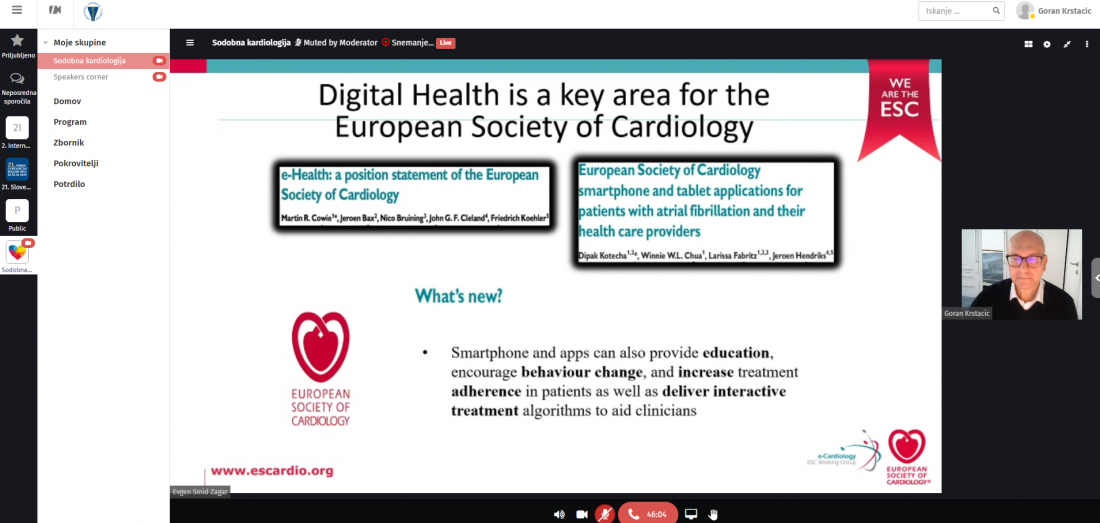Click the search magnifier icon

tap(996, 11)
